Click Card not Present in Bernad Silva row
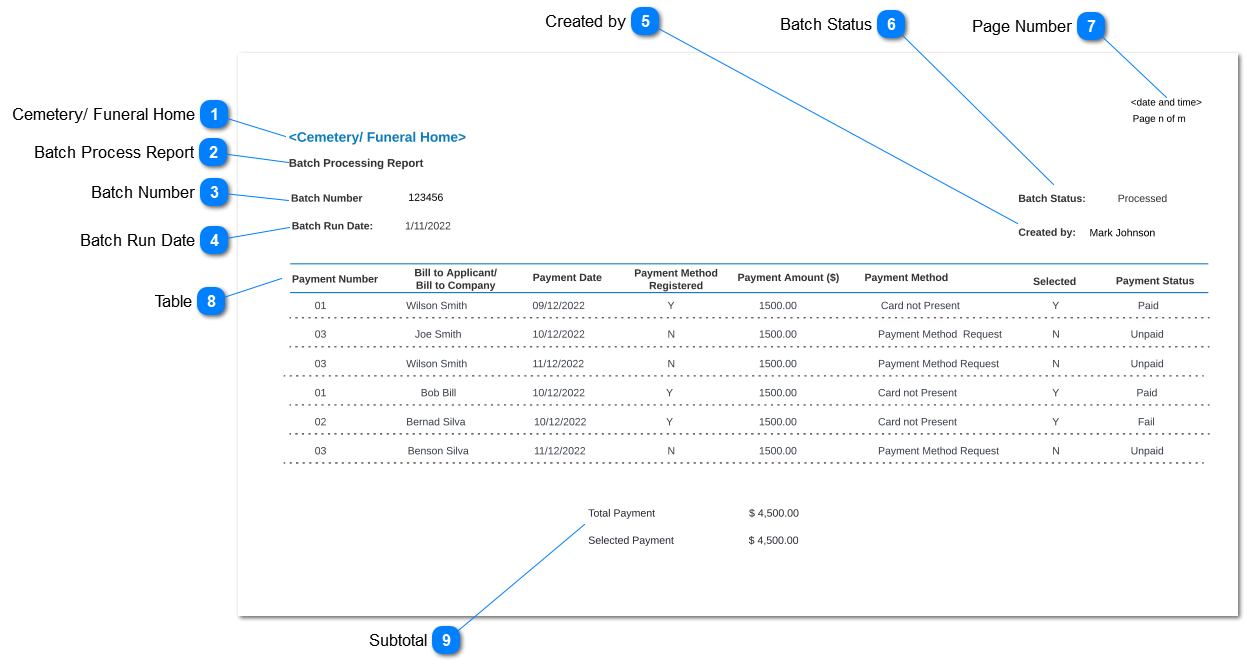 point(917,422)
